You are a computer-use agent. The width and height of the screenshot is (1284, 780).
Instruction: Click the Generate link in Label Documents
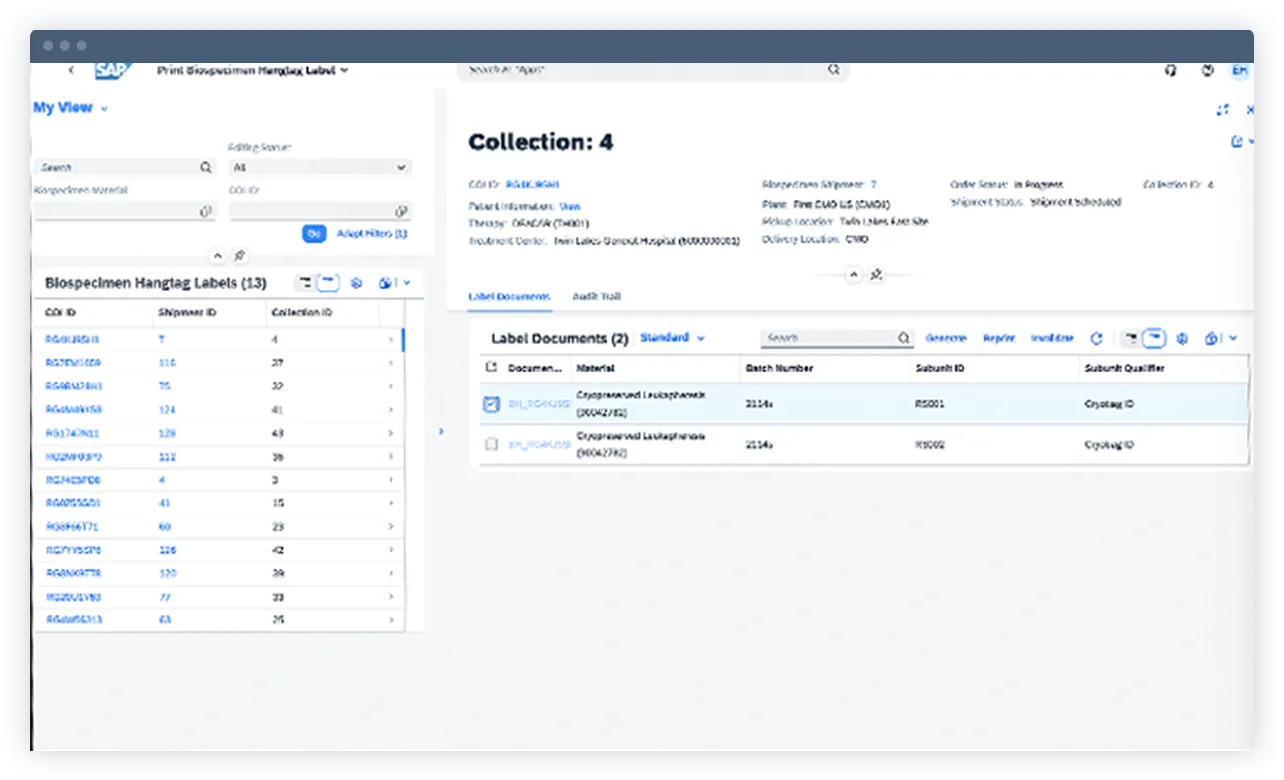[x=946, y=338]
